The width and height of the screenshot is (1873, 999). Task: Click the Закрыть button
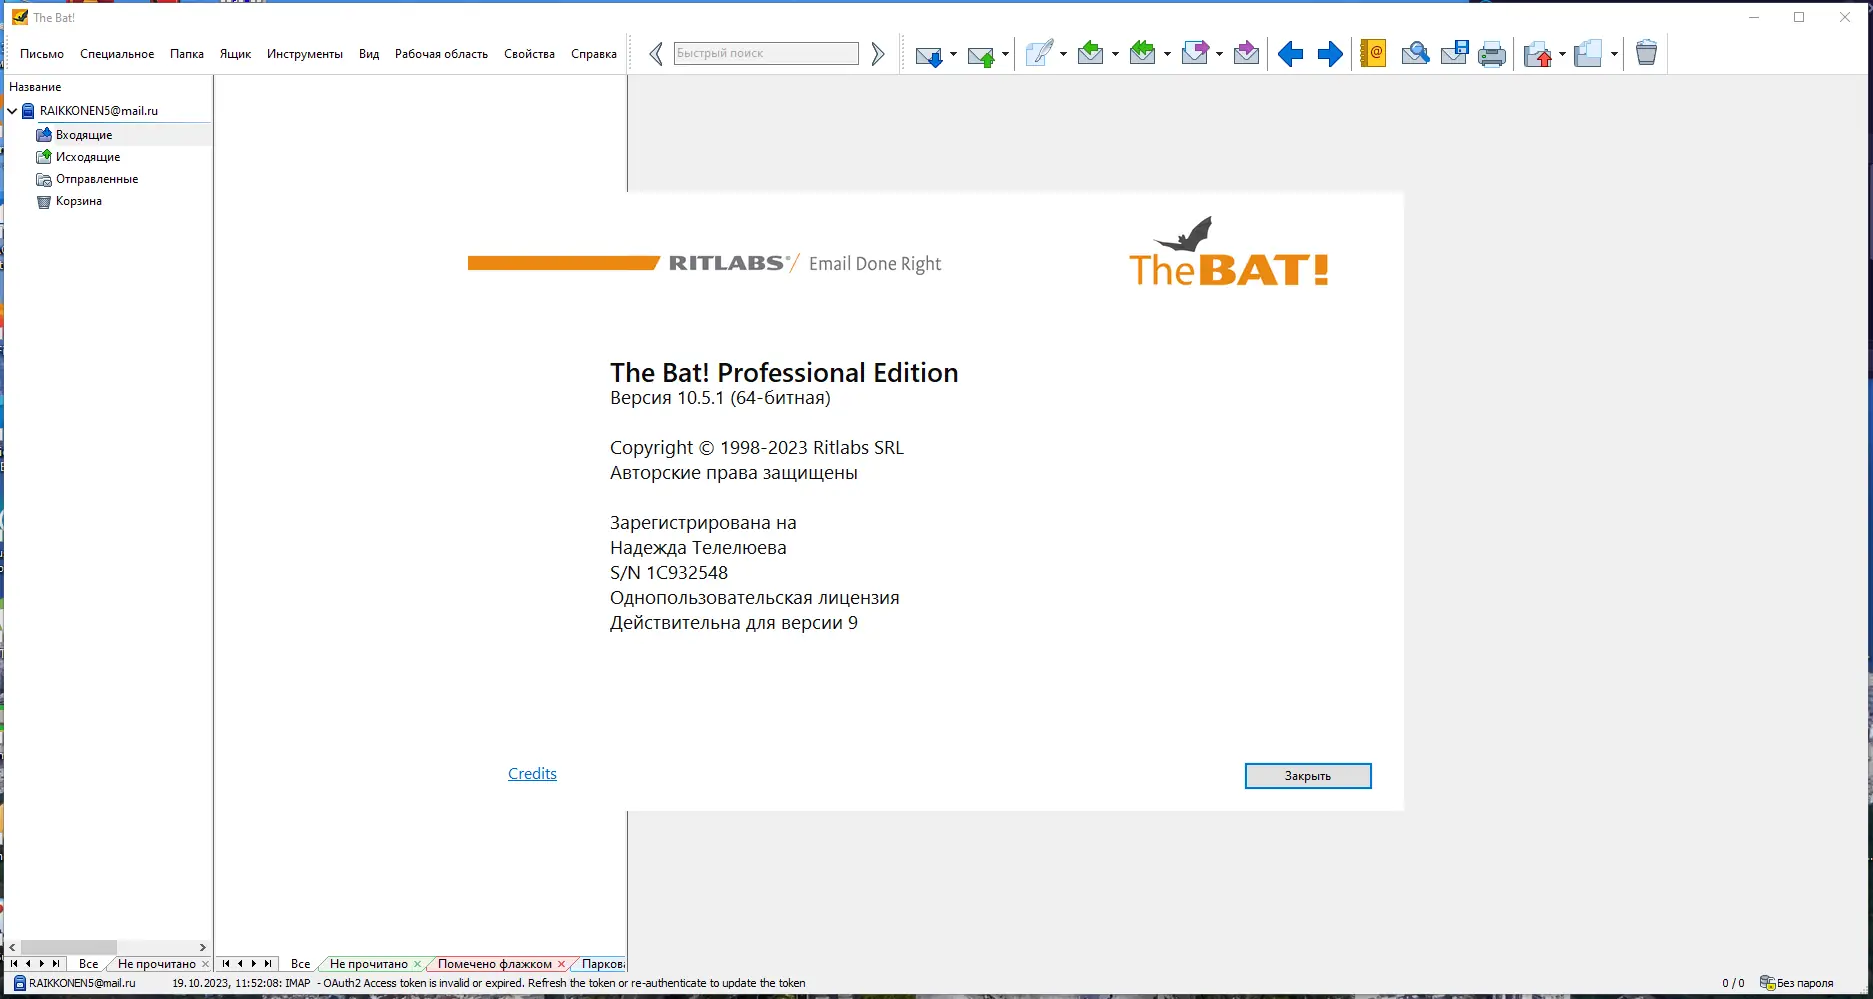1308,776
